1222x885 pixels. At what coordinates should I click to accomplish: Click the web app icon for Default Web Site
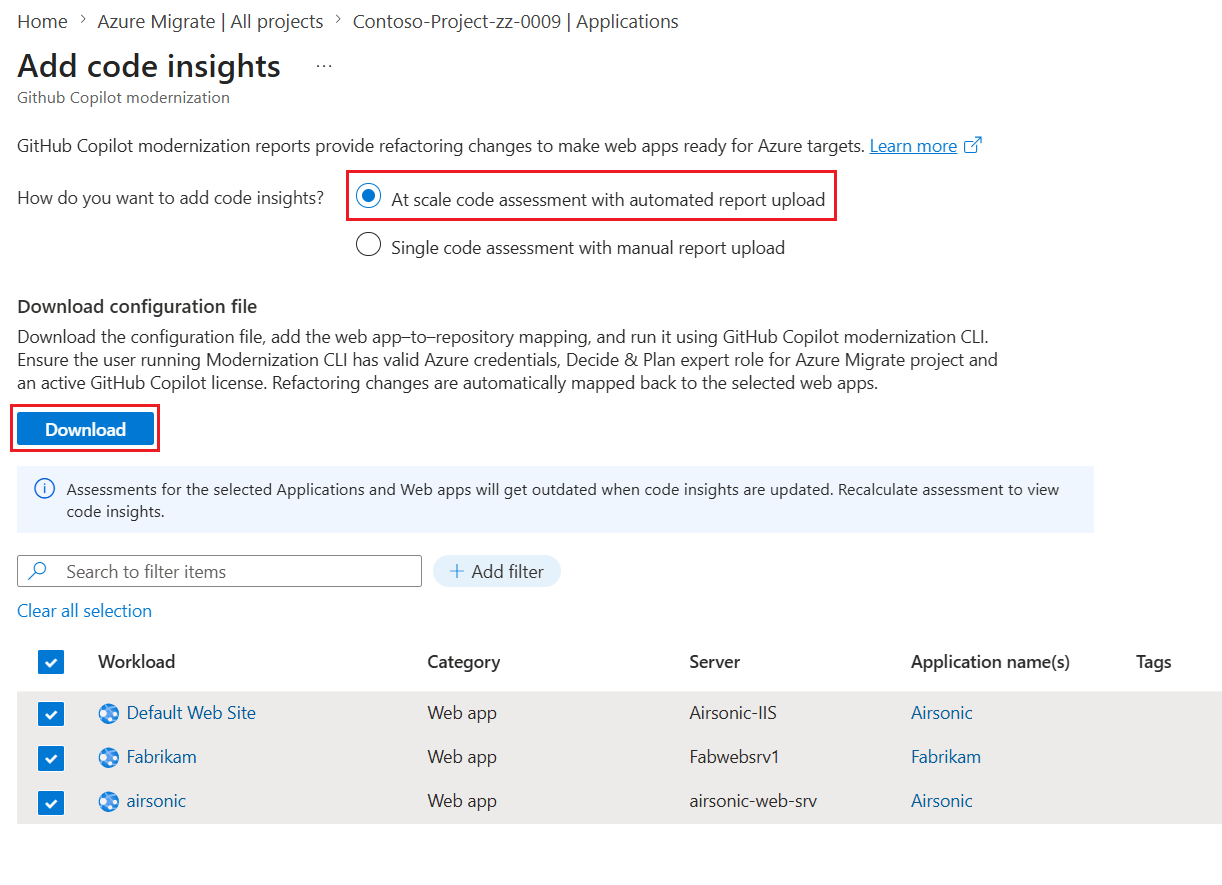click(109, 713)
